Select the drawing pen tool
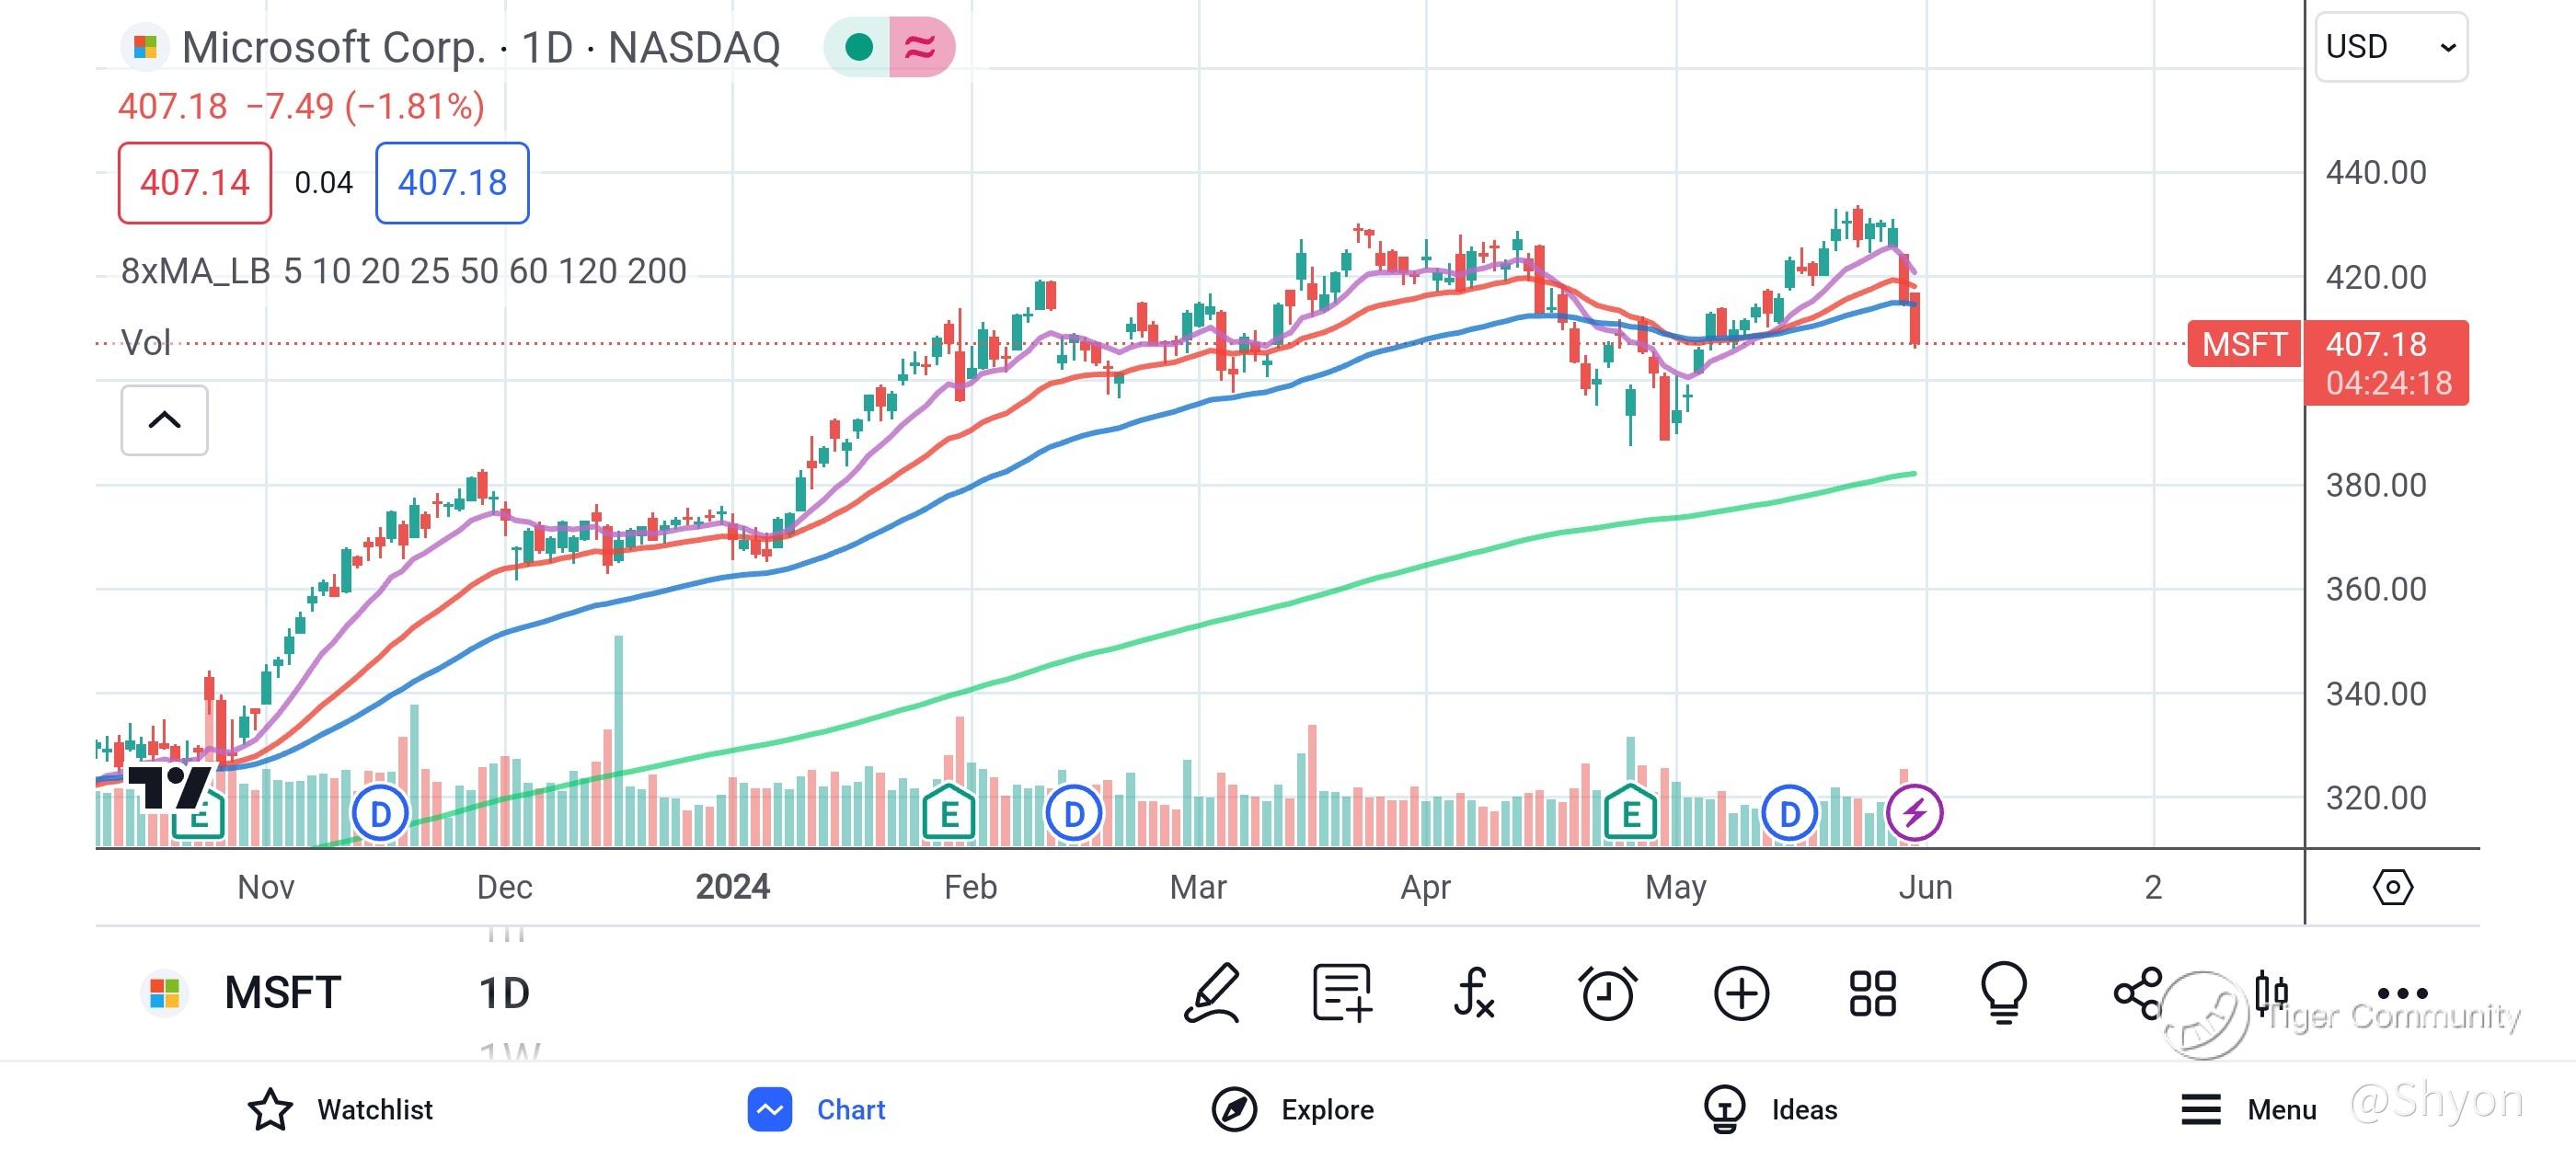Viewport: 2576px width, 1159px height. pos(1213,993)
